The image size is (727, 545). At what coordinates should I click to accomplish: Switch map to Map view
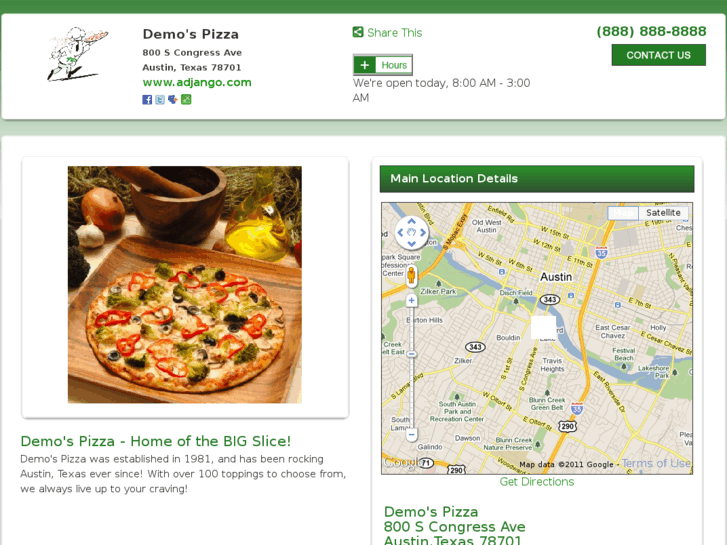pos(623,213)
